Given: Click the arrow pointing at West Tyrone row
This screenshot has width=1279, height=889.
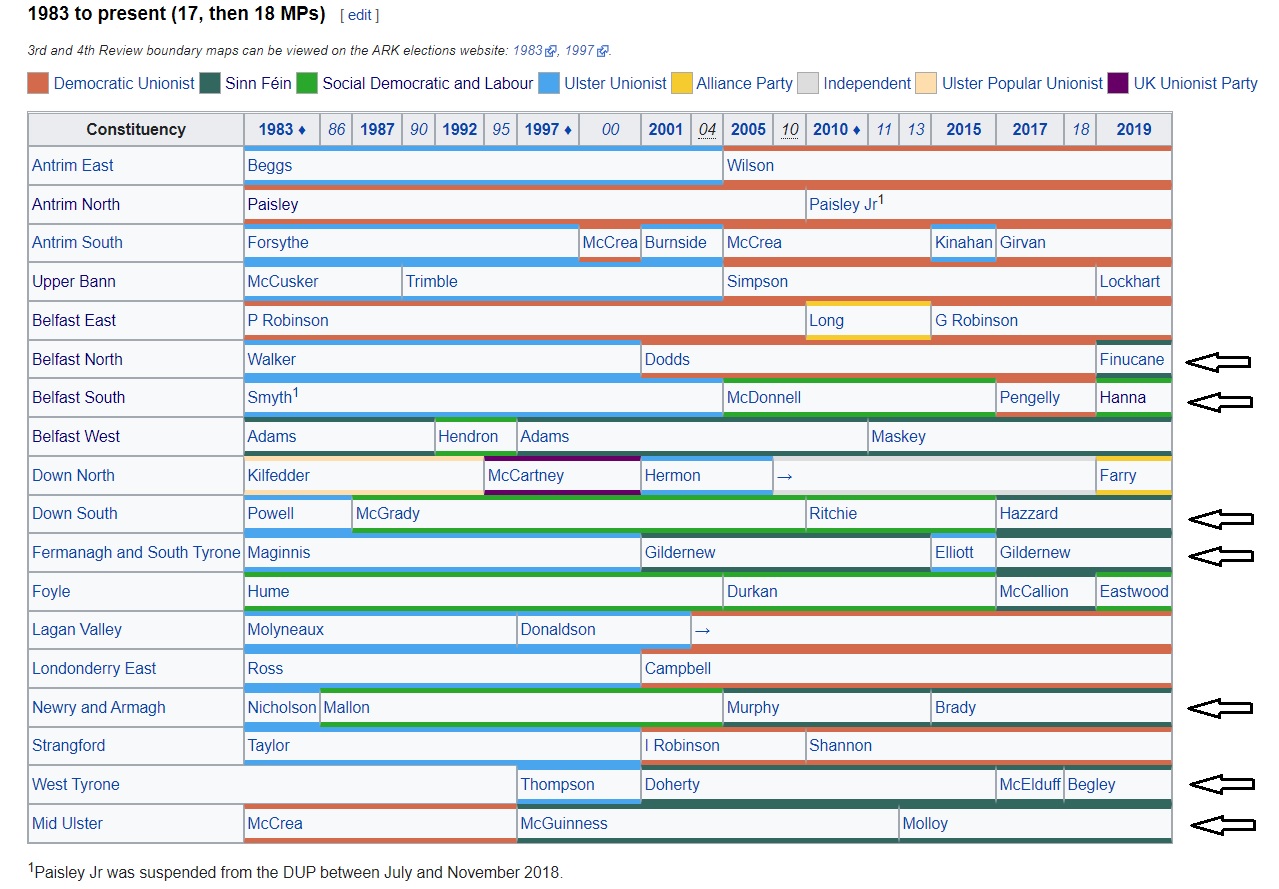Looking at the screenshot, I should click(1221, 785).
